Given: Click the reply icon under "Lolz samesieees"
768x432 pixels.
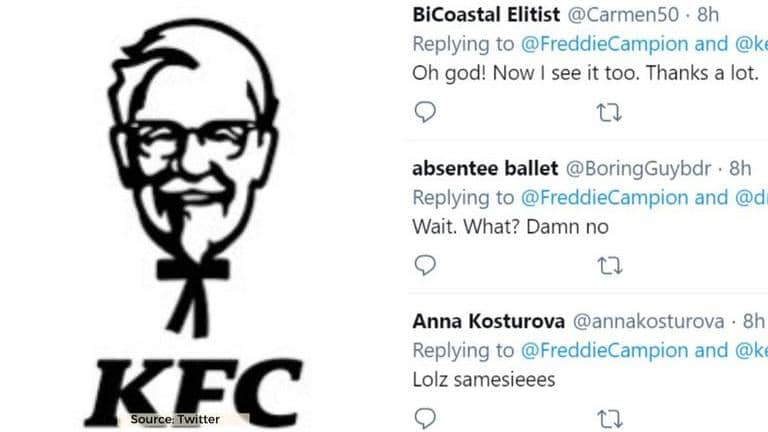Looking at the screenshot, I should 425,417.
